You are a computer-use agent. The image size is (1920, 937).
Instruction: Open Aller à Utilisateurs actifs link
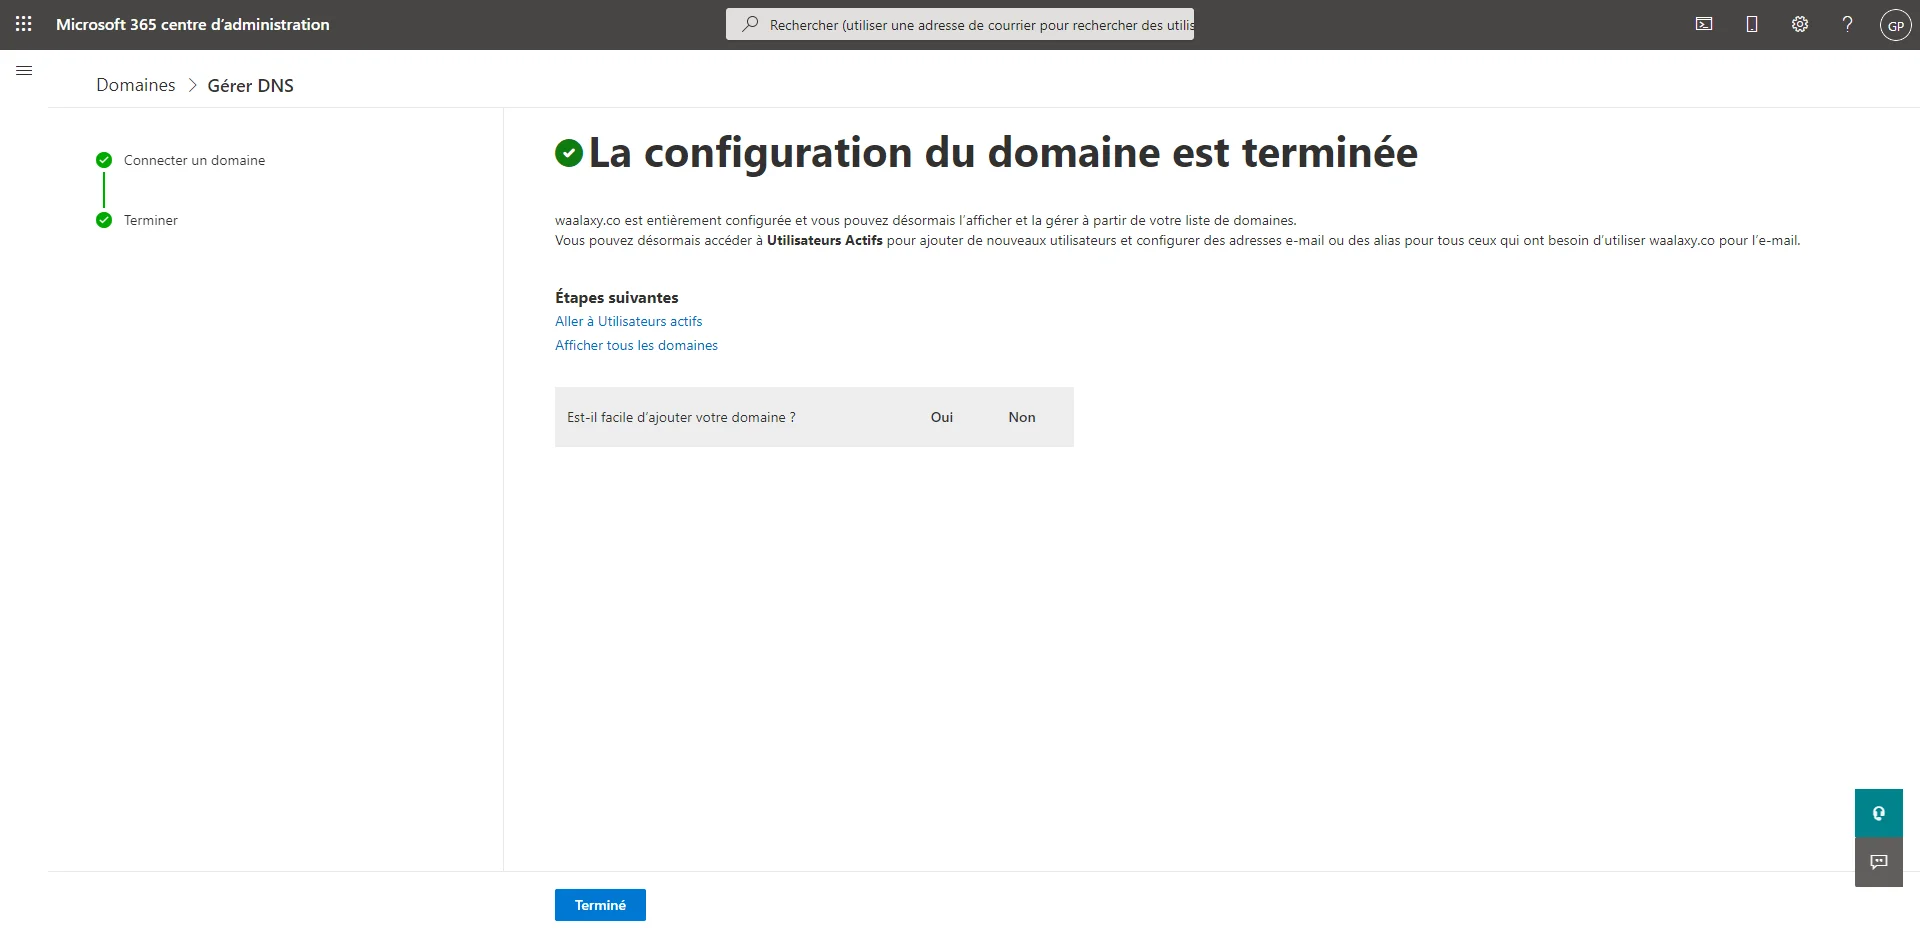tap(629, 321)
